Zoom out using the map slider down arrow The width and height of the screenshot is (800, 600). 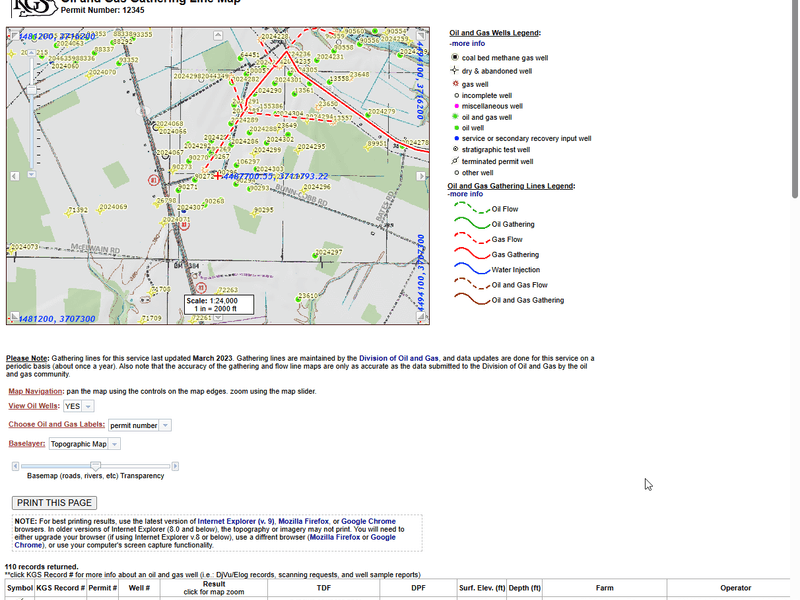[x=32, y=174]
